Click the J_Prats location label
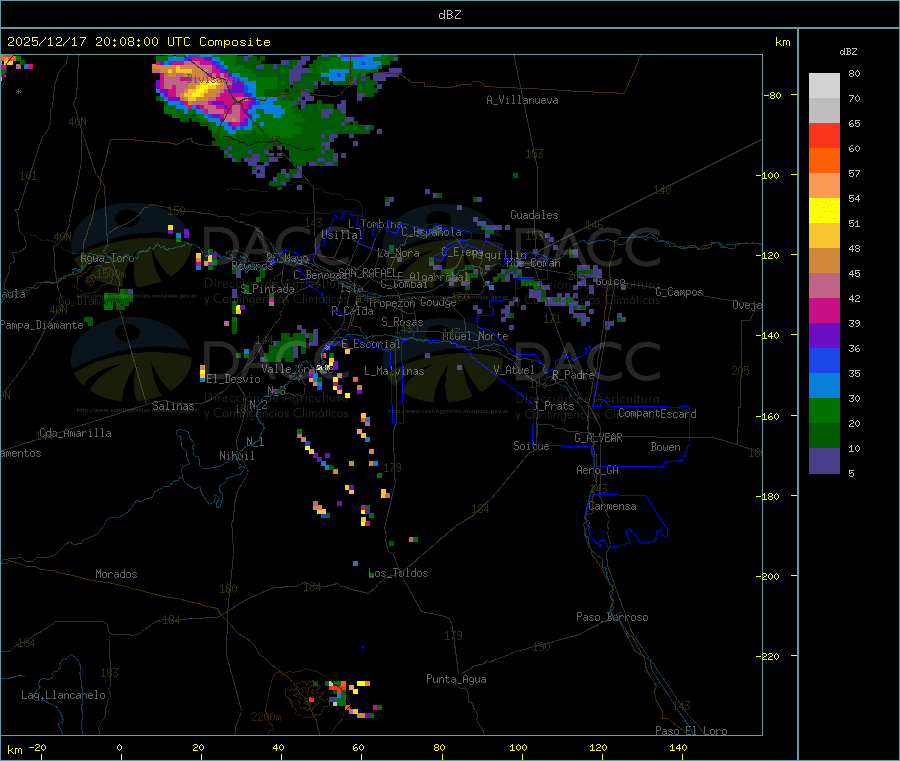The image size is (900, 761). 553,406
